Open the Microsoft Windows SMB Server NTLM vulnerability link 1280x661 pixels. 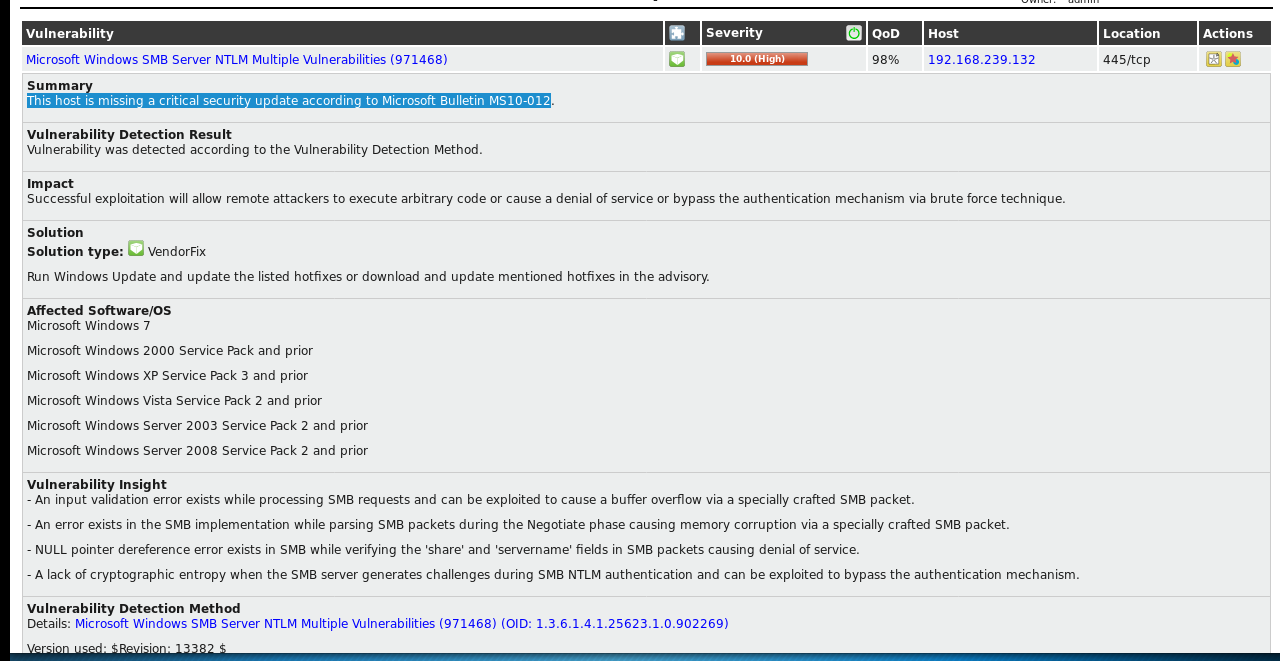click(x=237, y=60)
